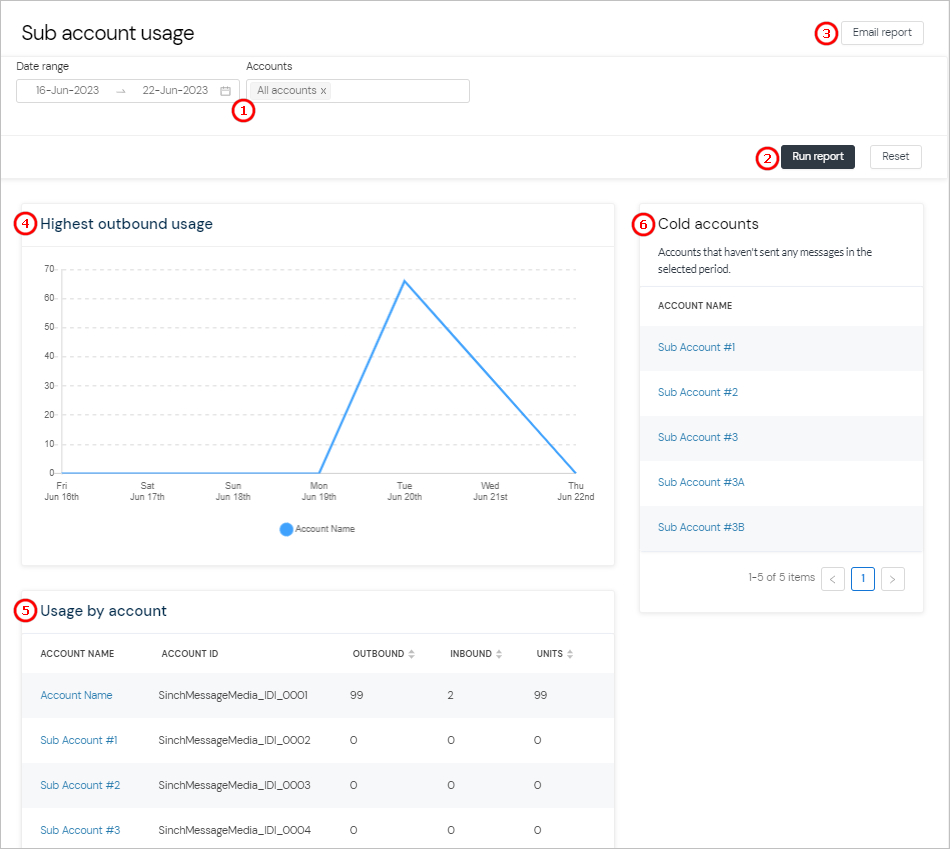Image resolution: width=950 pixels, height=849 pixels.
Task: Click the Tue Jun 20th axis label
Action: (405, 491)
